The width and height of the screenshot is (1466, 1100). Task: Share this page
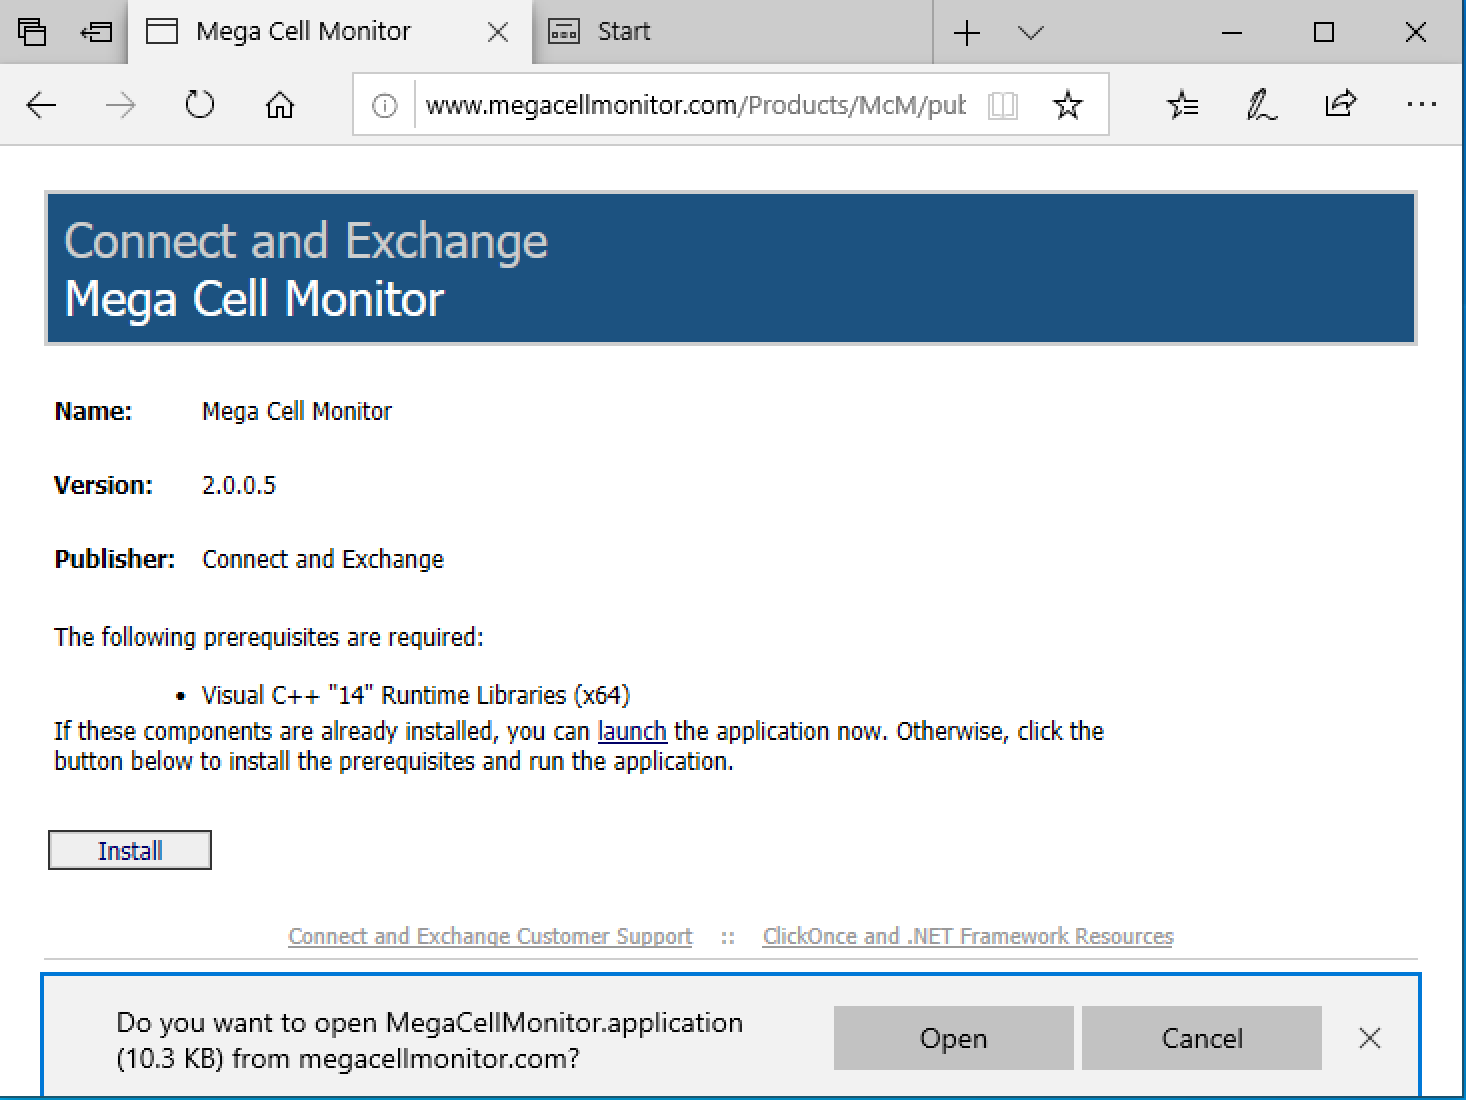pyautogui.click(x=1340, y=104)
